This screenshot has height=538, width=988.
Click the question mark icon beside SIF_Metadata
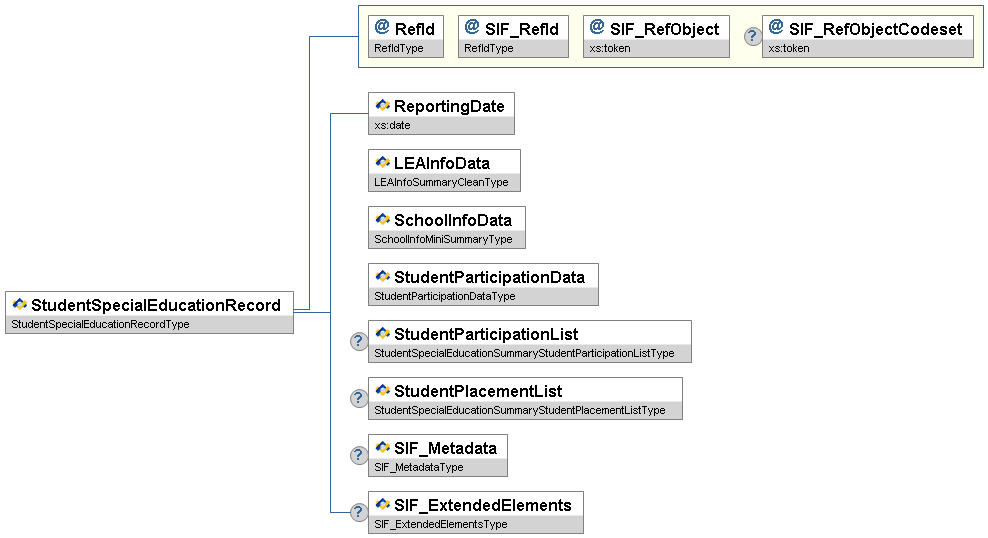[x=359, y=456]
